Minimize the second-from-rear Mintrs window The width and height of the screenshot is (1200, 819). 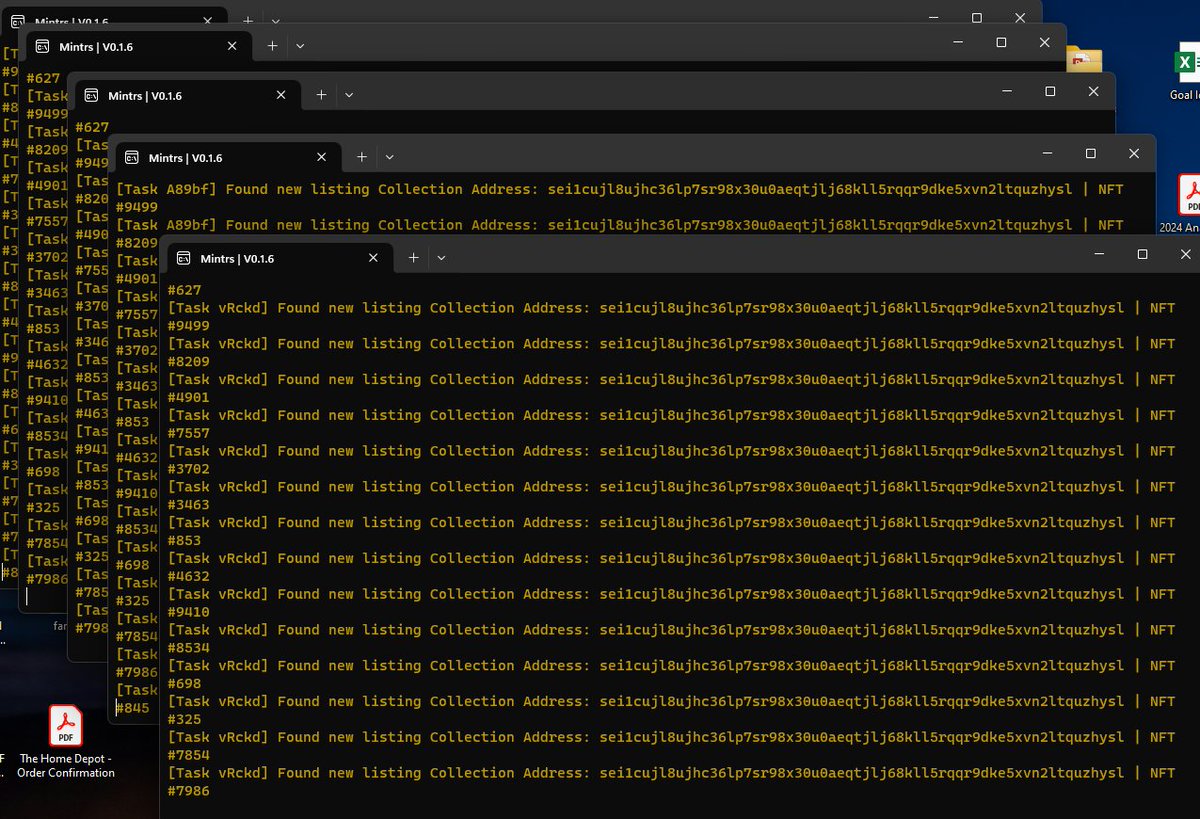pyautogui.click(x=957, y=42)
